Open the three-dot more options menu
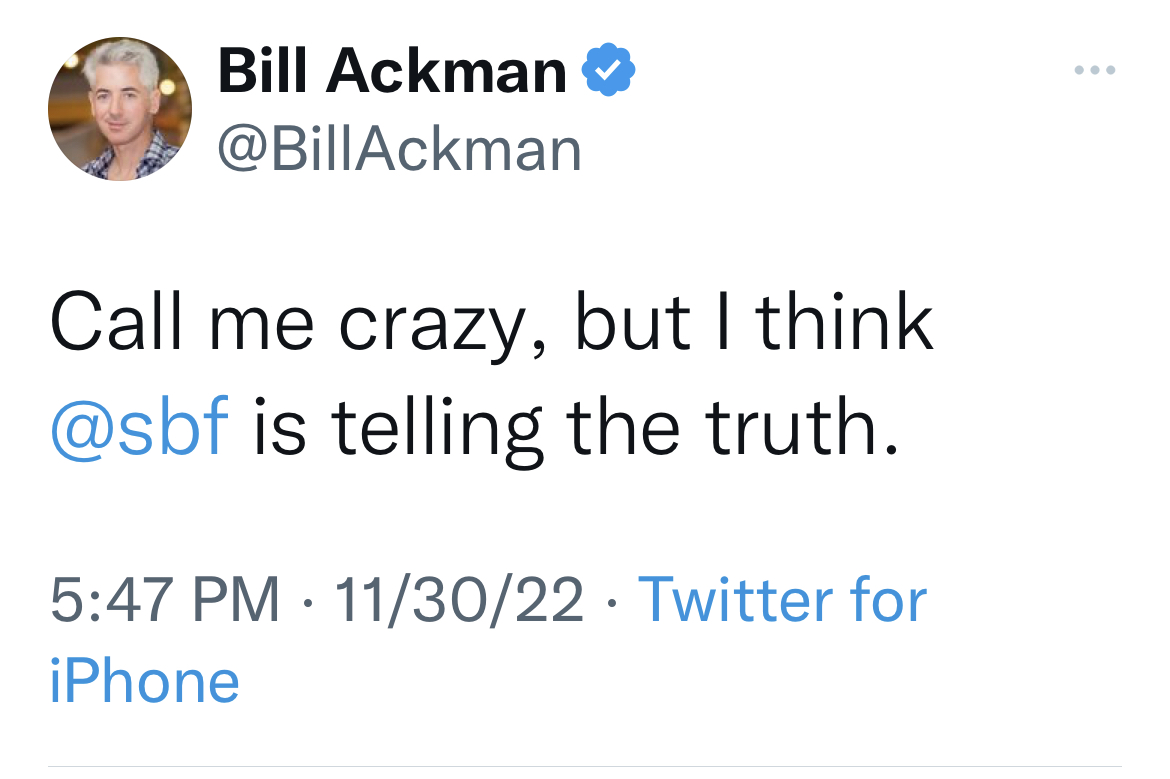The image size is (1170, 779). coord(1094,71)
